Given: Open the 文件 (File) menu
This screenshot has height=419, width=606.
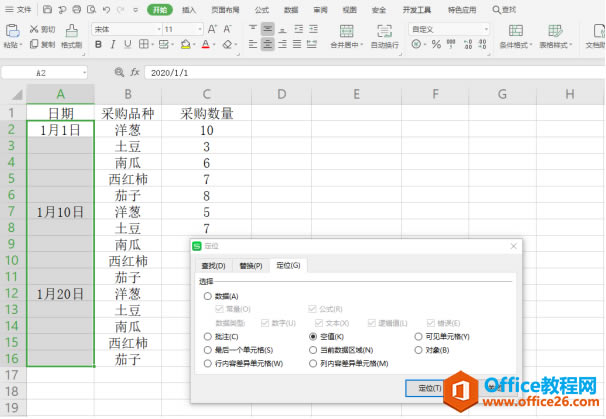Looking at the screenshot, I should coord(18,9).
